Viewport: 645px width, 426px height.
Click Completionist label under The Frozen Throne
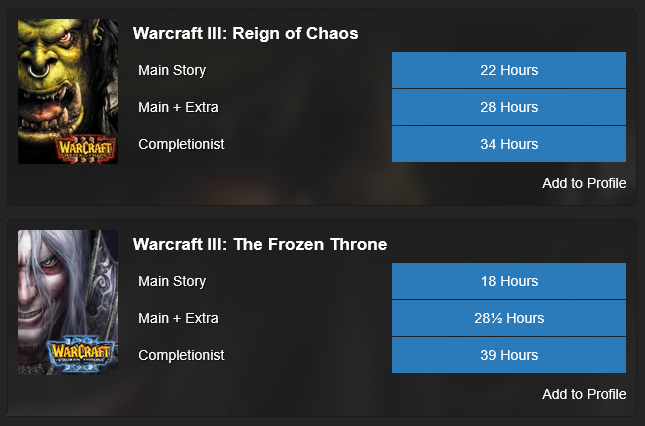181,355
